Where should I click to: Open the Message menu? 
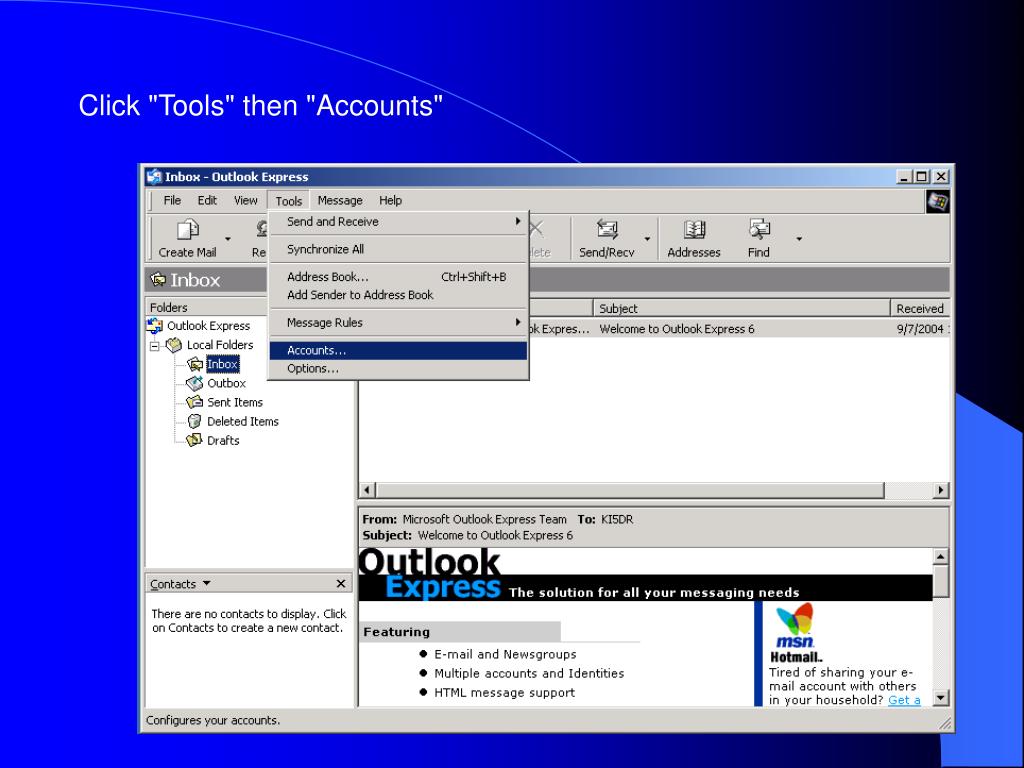[x=340, y=200]
